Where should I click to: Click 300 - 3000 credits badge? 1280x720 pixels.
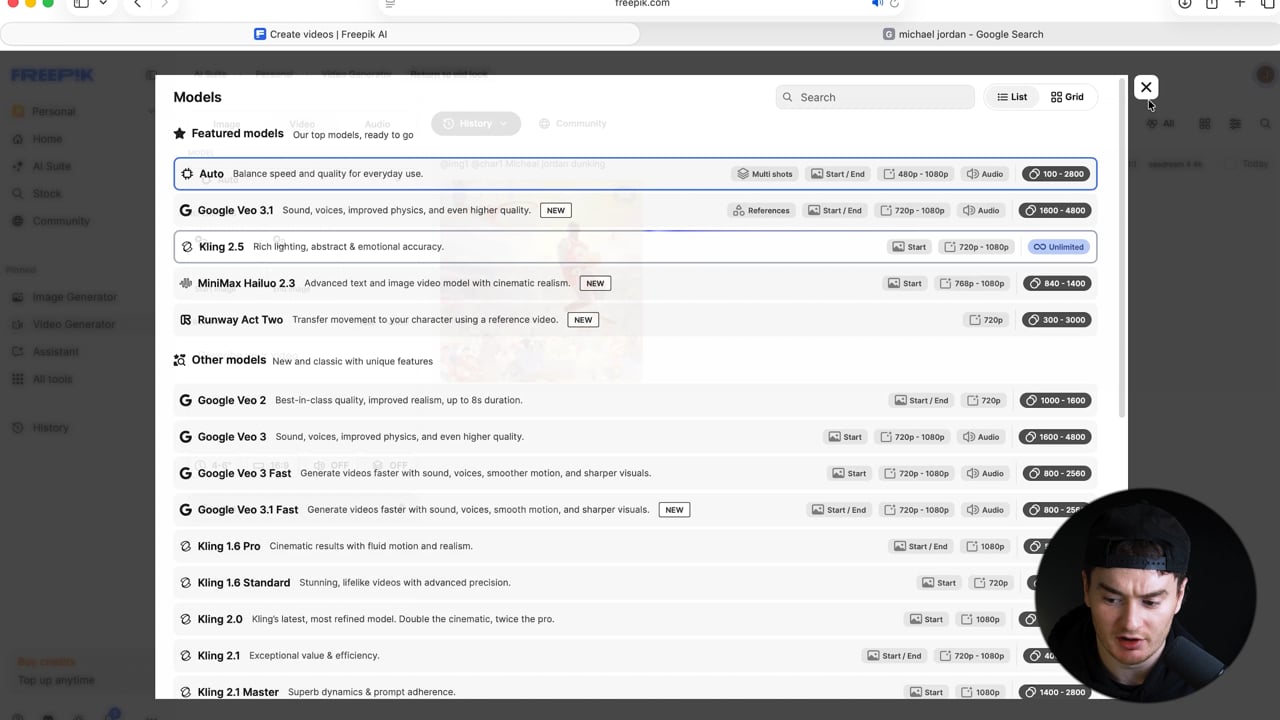pos(1057,320)
